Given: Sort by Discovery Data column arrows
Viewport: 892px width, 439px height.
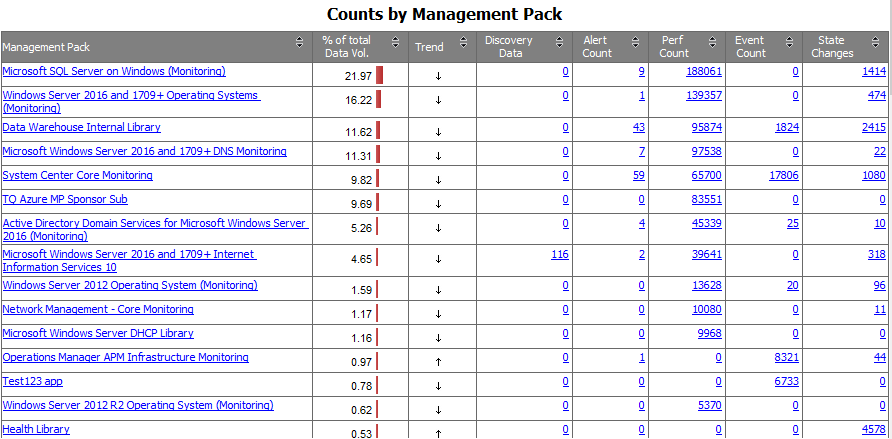Looking at the screenshot, I should point(560,42).
